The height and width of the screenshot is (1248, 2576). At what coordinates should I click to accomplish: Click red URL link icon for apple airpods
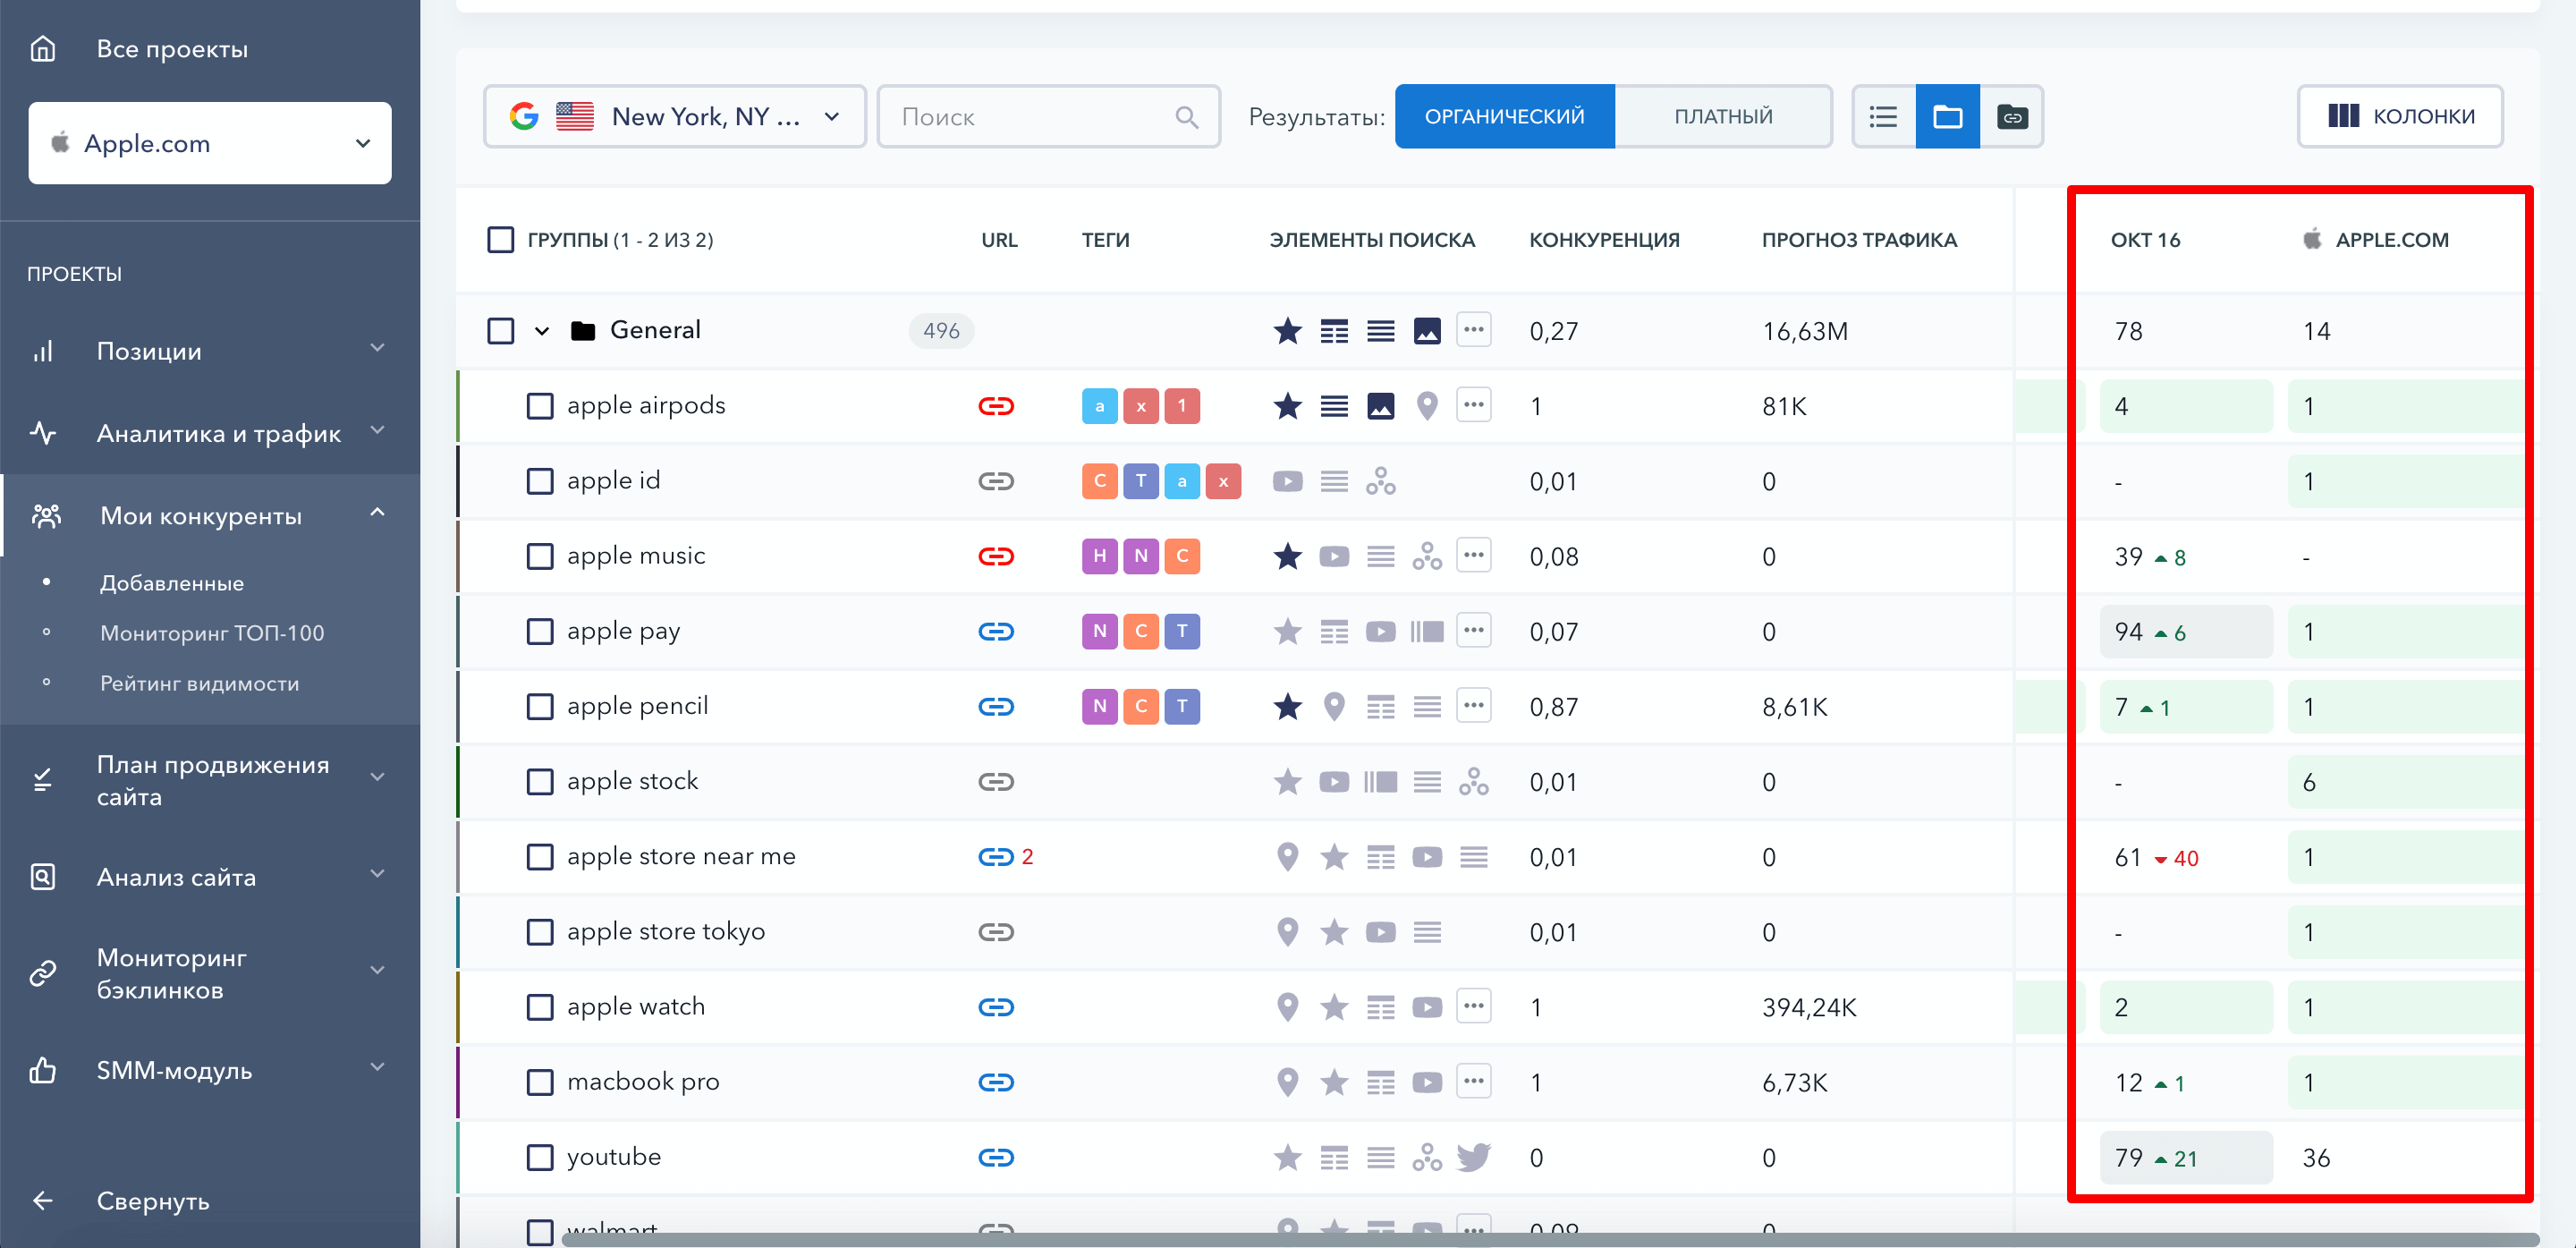pyautogui.click(x=995, y=406)
